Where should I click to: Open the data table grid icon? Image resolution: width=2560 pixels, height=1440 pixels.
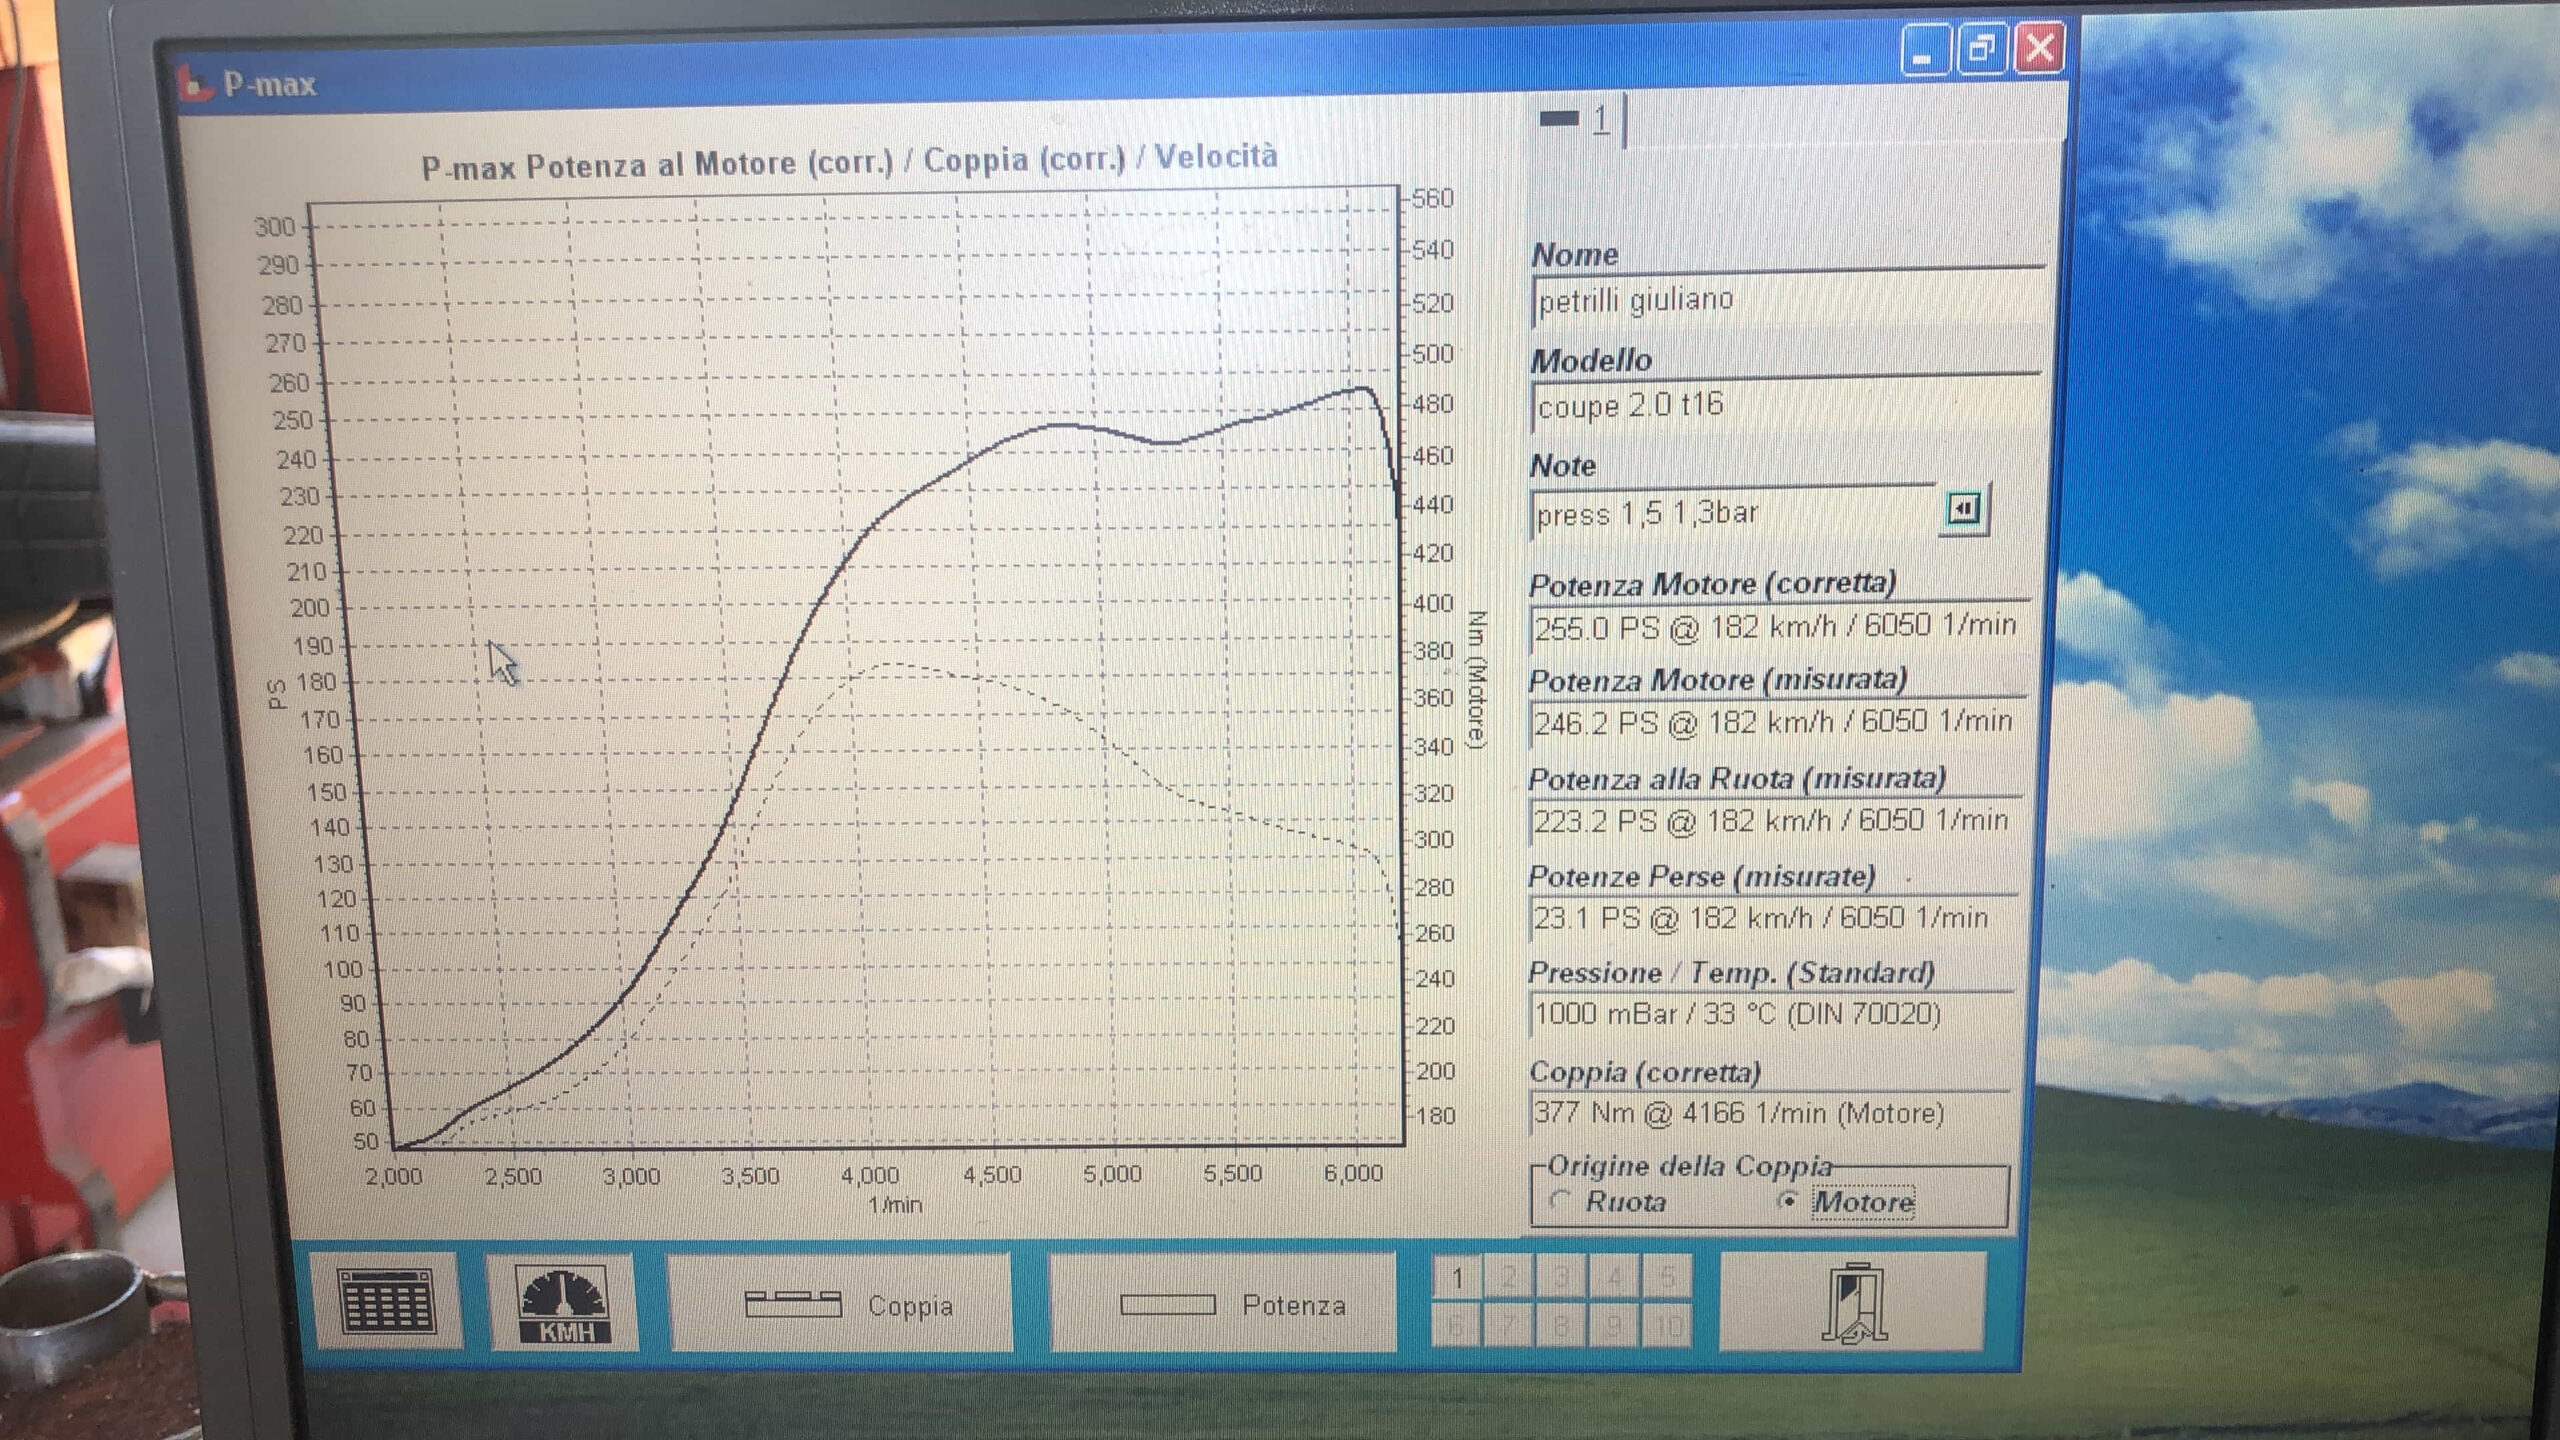387,1301
